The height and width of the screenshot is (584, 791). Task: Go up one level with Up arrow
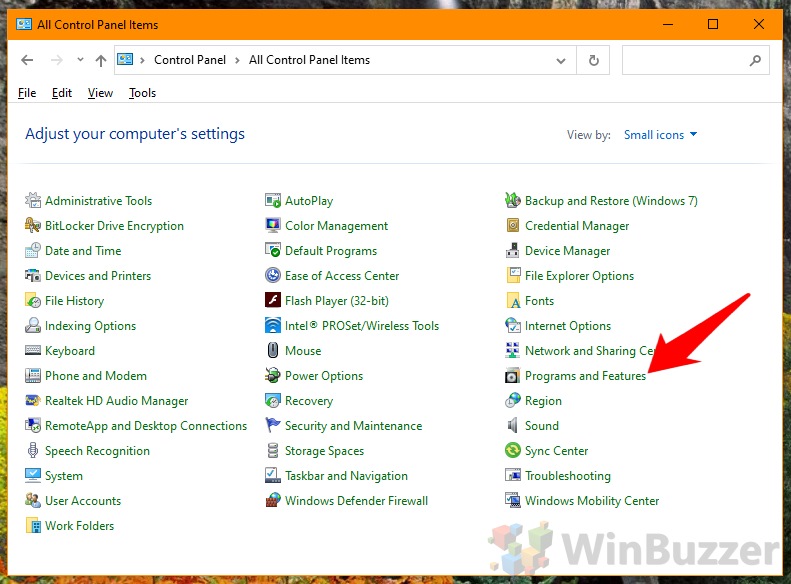coord(101,61)
